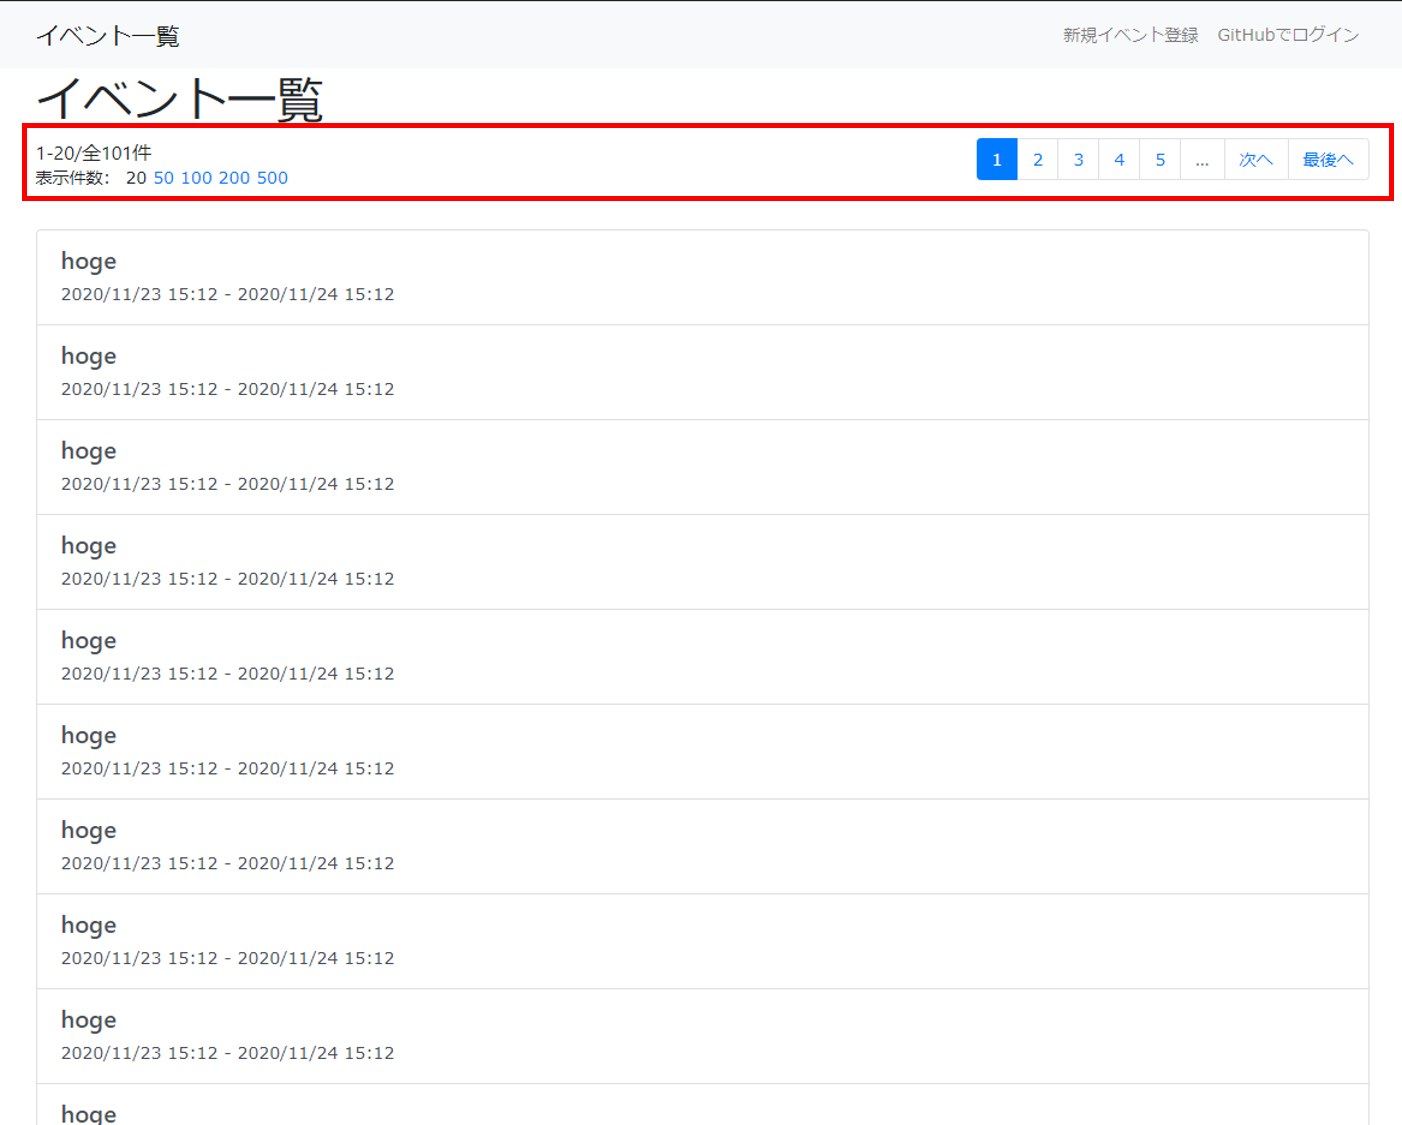Open page 3 in pagination
Image resolution: width=1402 pixels, height=1125 pixels.
click(1078, 158)
